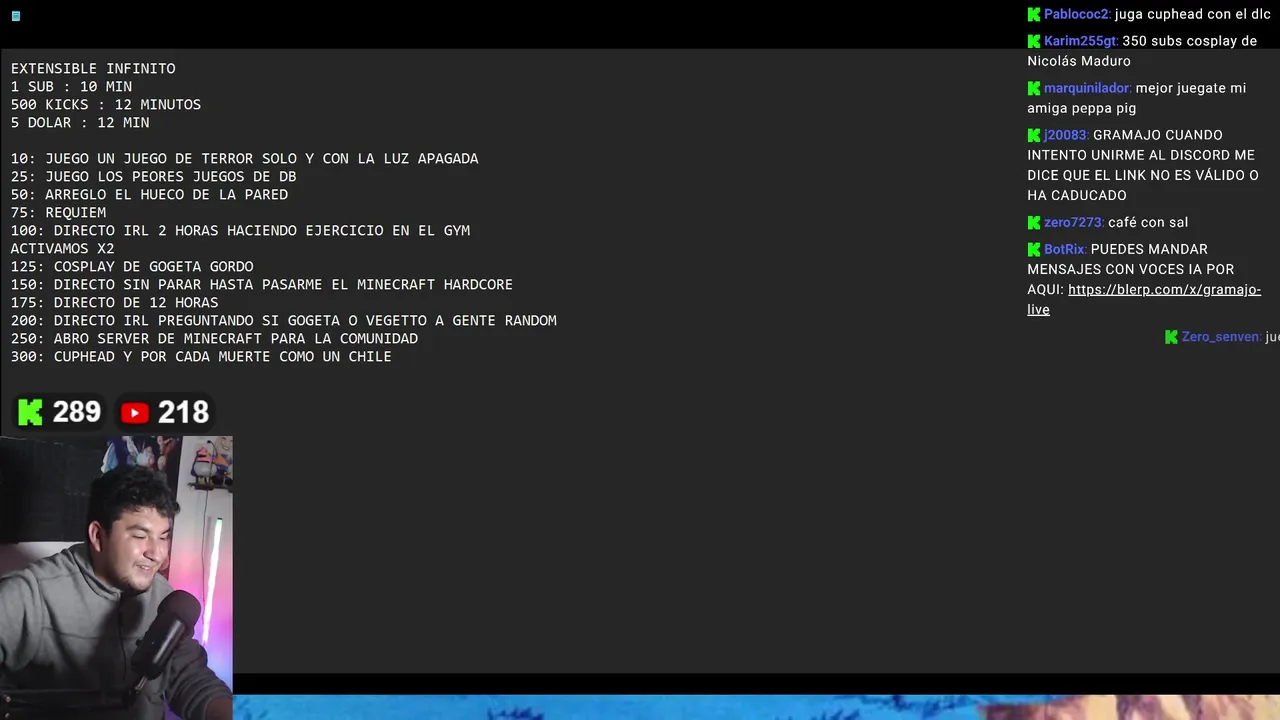Select username zero7273 in chat
This screenshot has width=1280, height=720.
tap(1074, 222)
